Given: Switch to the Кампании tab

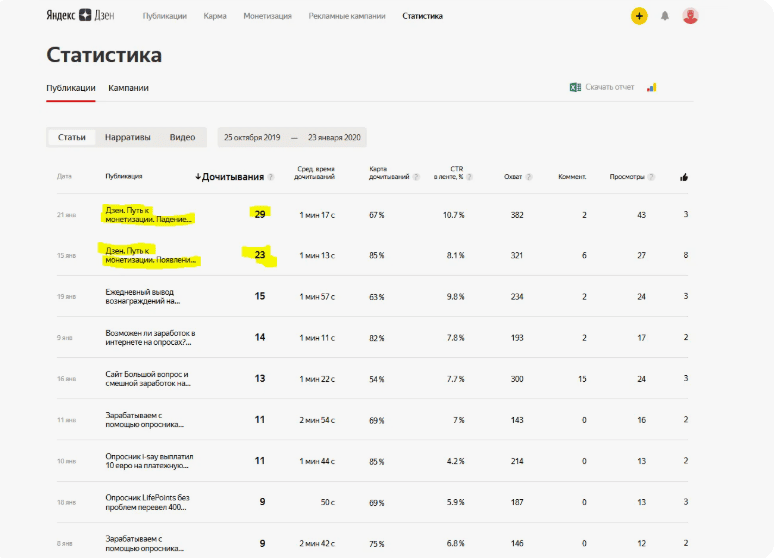Looking at the screenshot, I should [128, 88].
